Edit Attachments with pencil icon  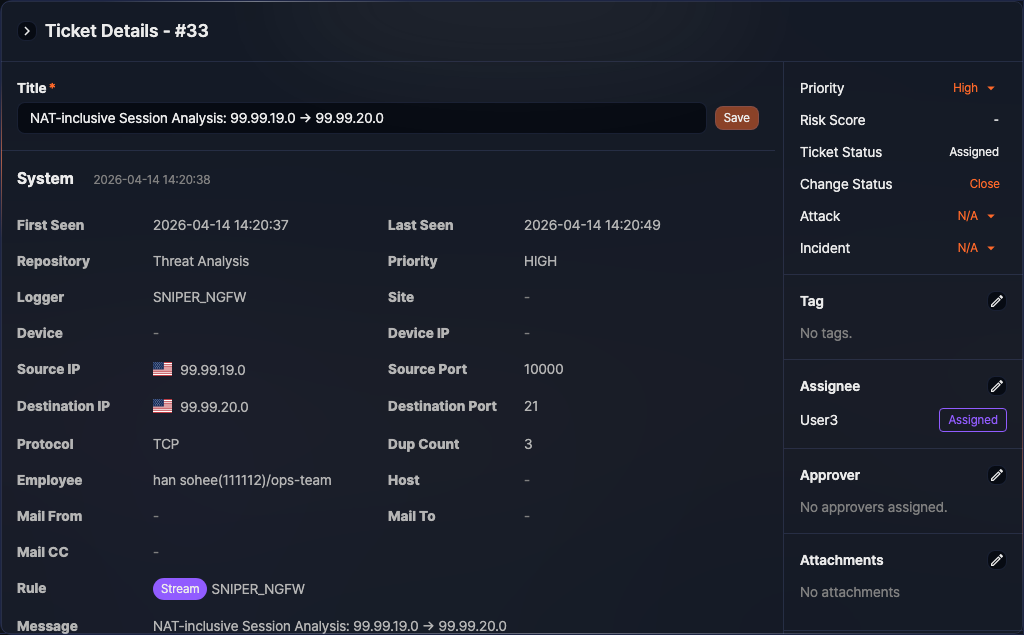point(996,560)
